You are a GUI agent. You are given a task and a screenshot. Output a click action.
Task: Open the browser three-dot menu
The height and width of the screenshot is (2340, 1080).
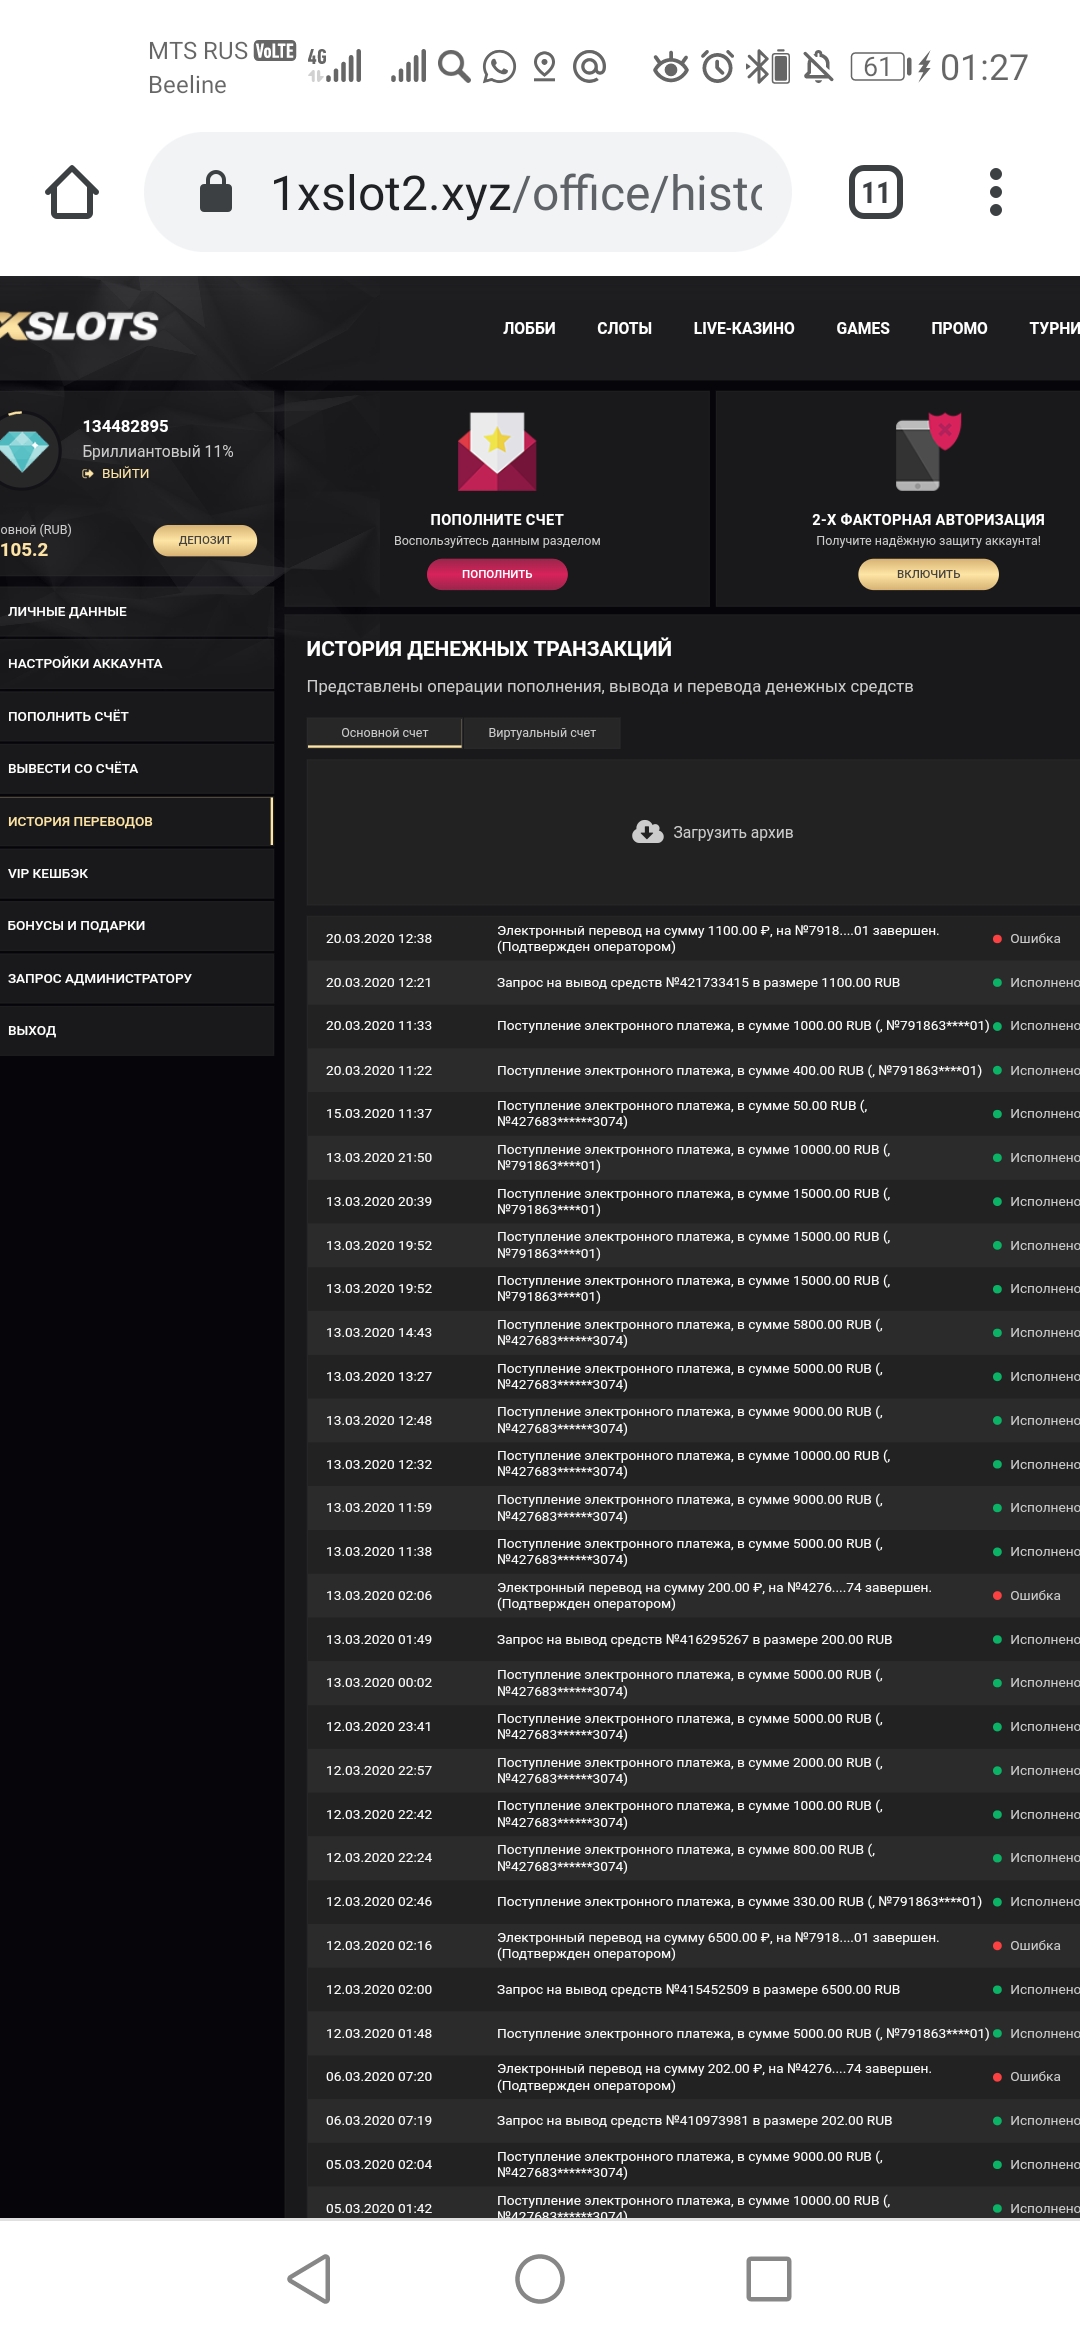(x=995, y=192)
